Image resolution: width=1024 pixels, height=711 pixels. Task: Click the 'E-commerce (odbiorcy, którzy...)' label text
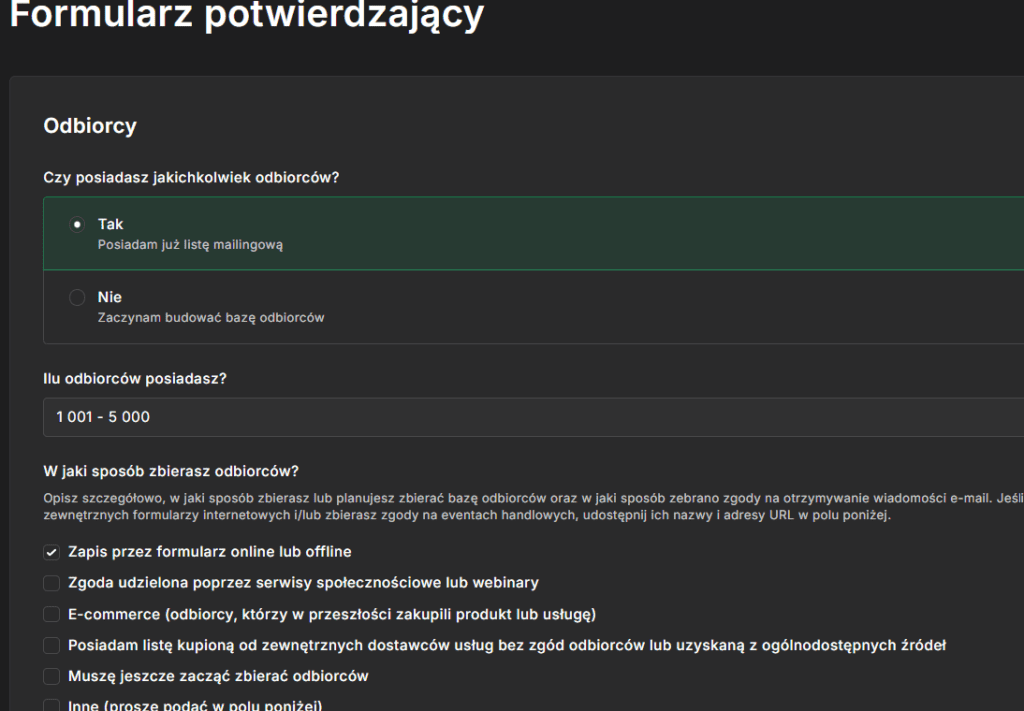331,614
